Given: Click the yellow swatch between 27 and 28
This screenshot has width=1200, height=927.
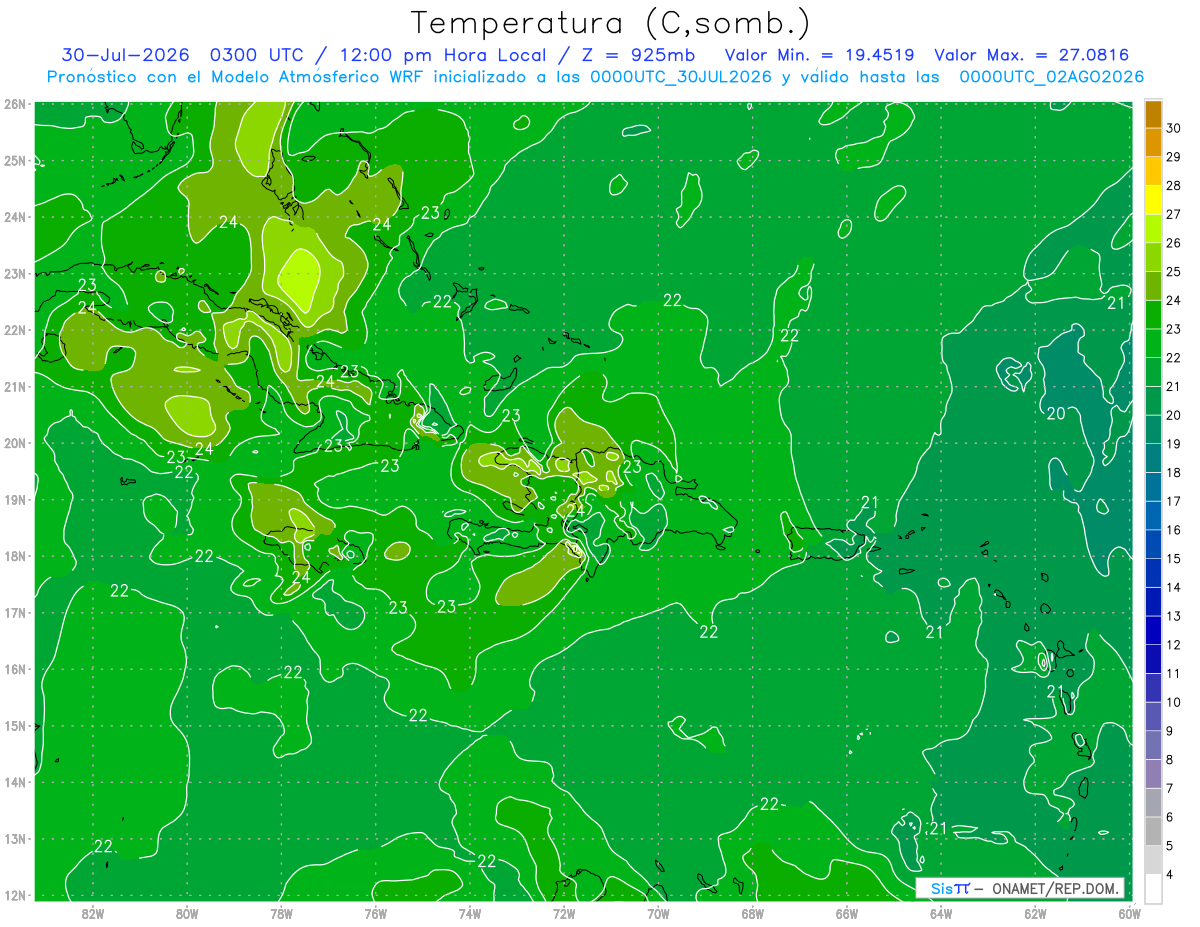Looking at the screenshot, I should coord(1153,200).
